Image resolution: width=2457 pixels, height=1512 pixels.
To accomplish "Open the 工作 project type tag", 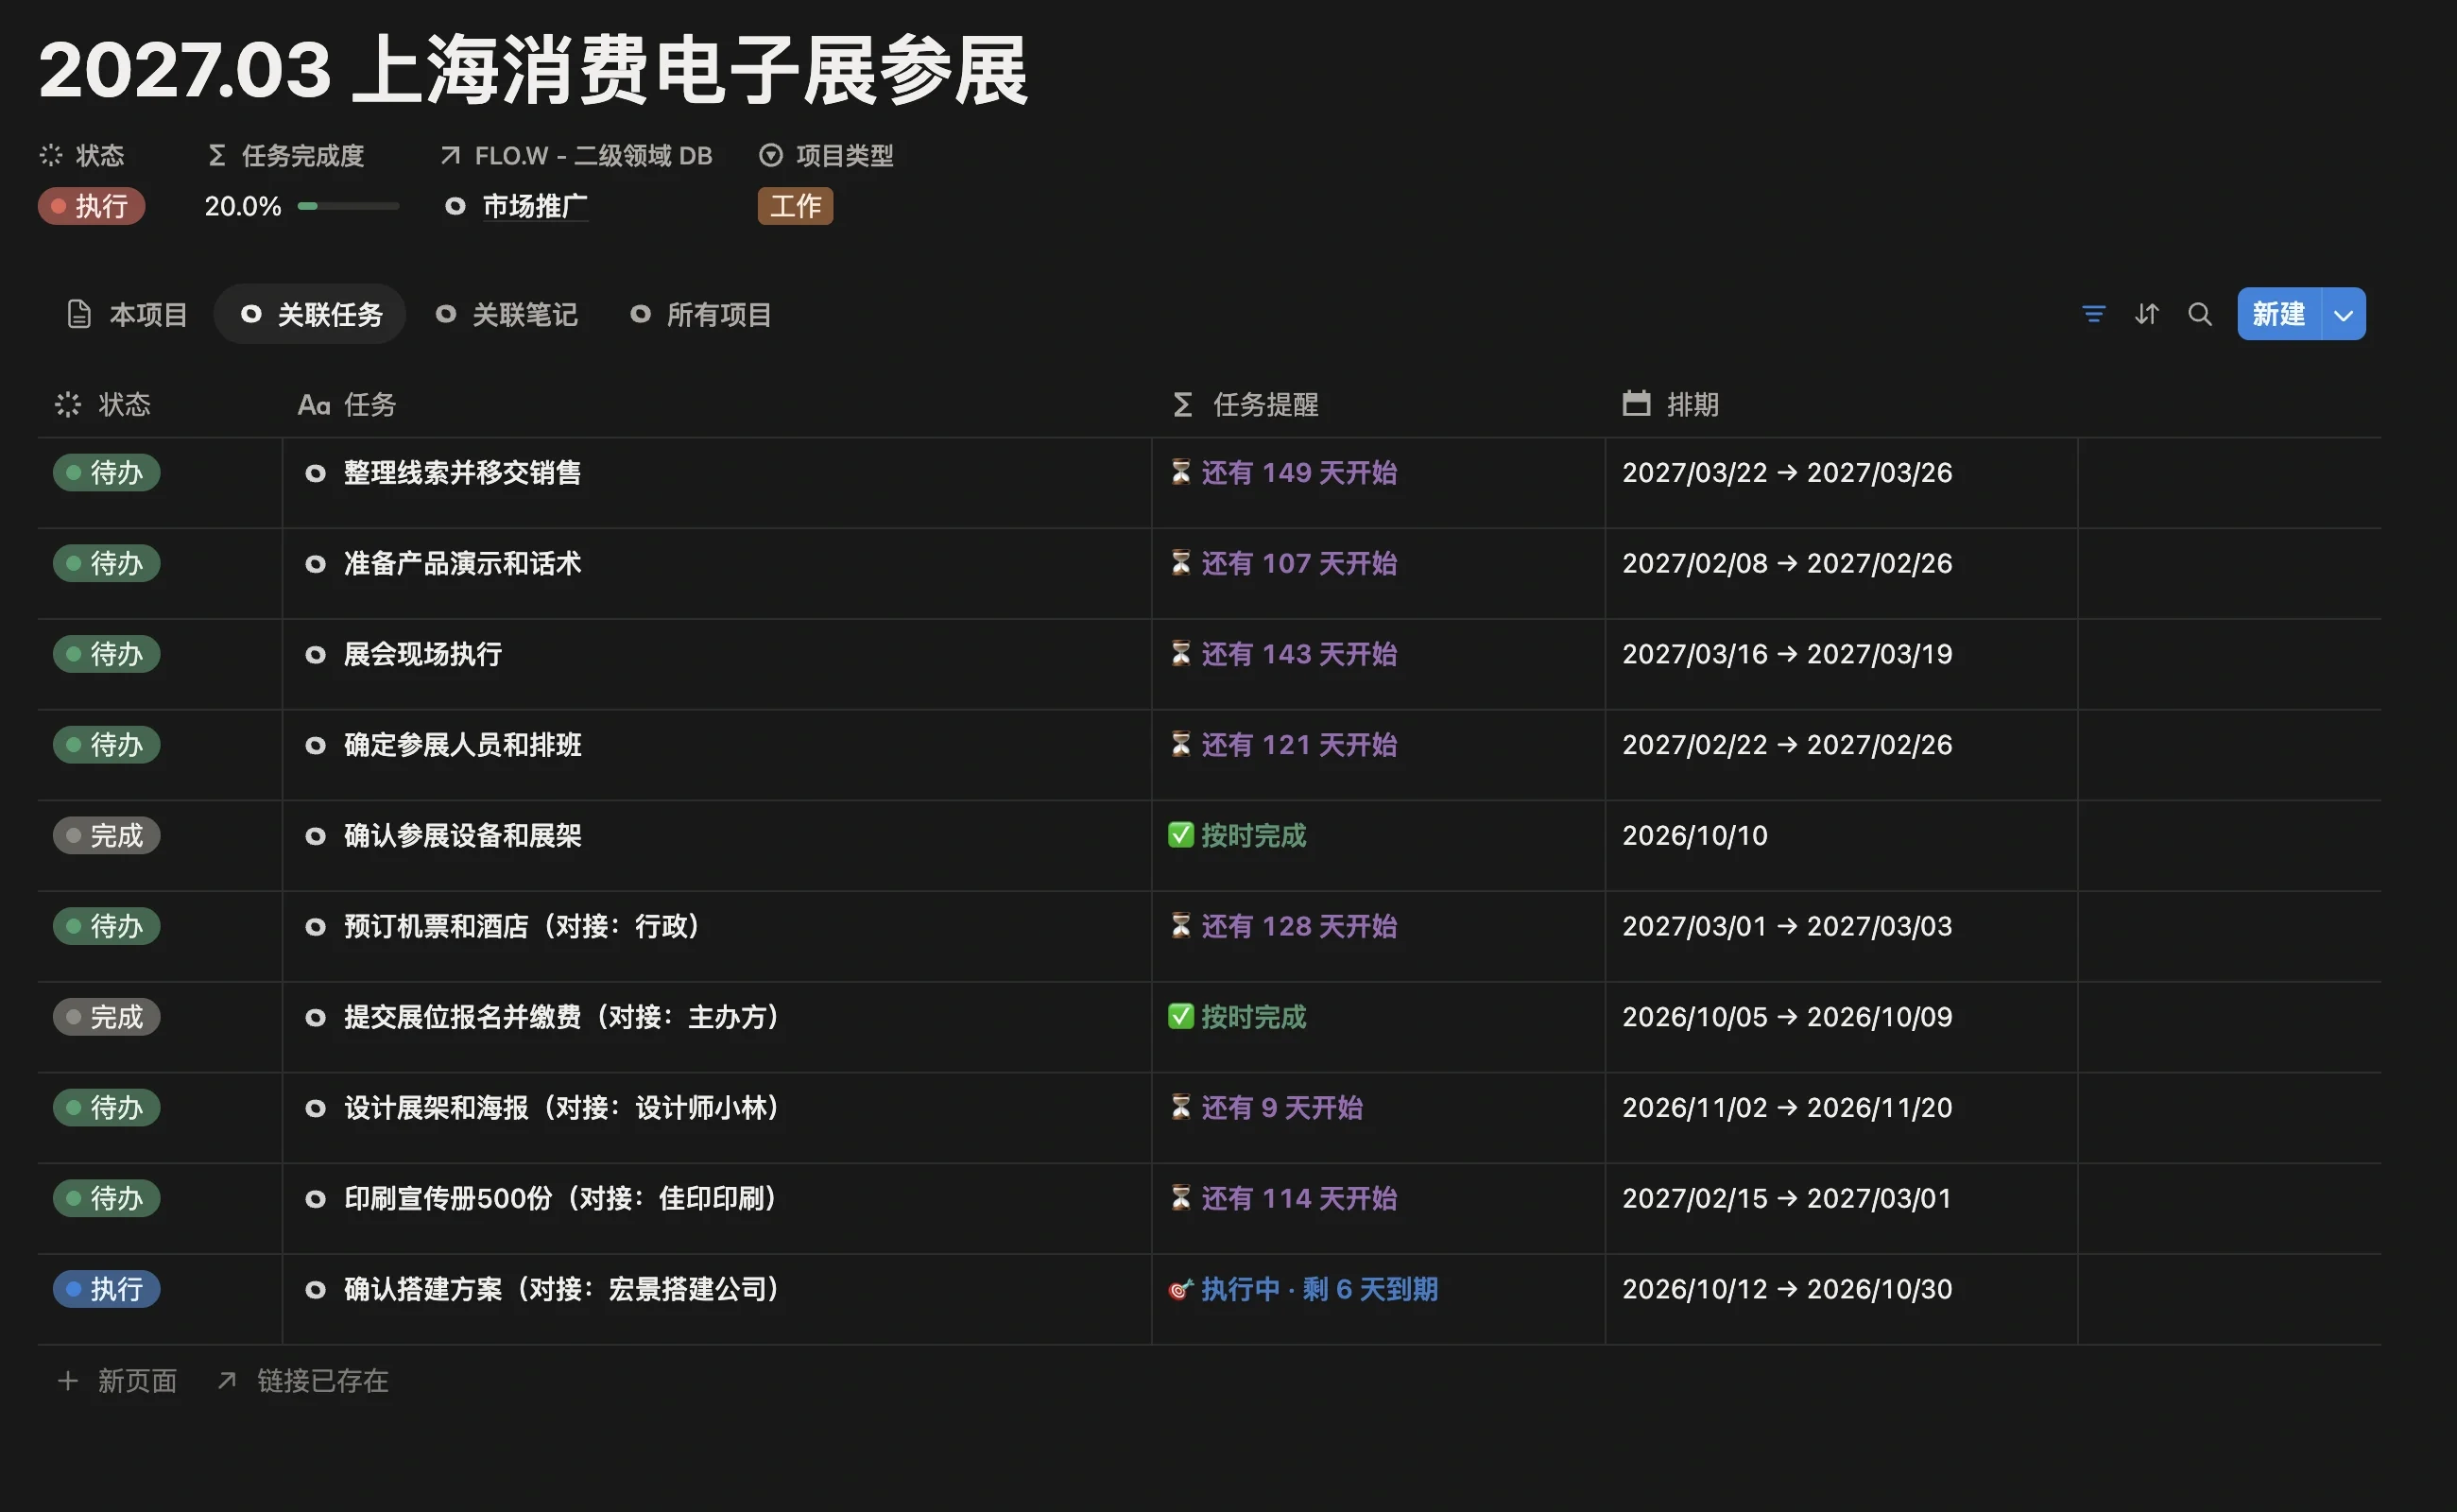I will (x=795, y=206).
